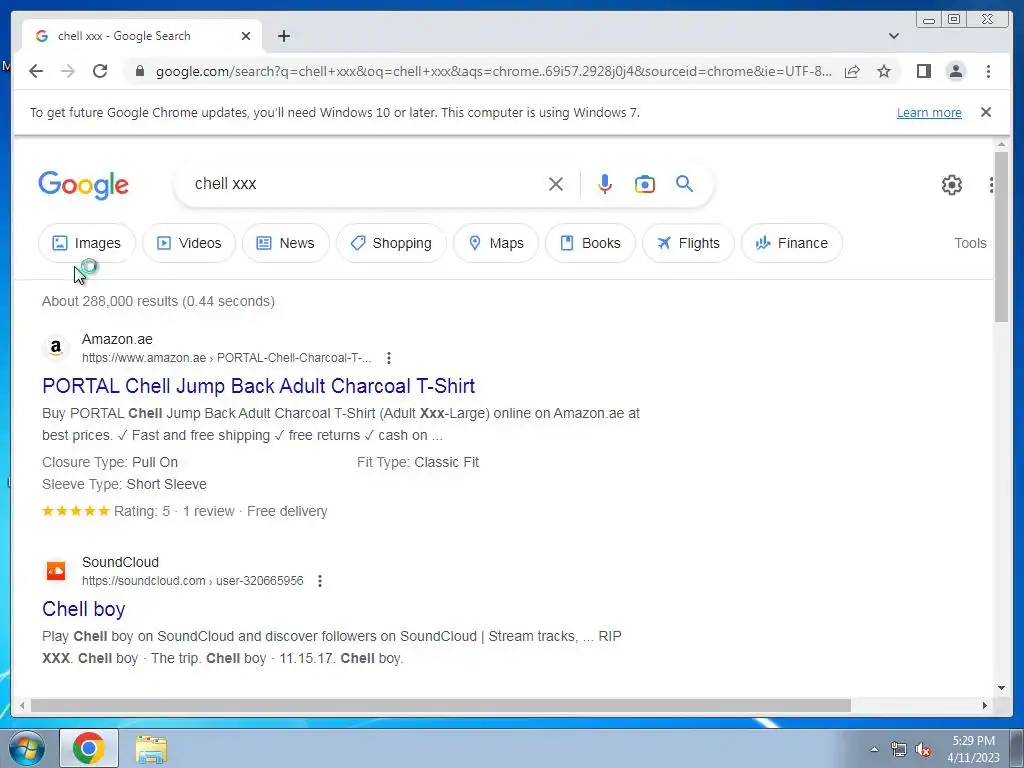
Task: Close the 'chell xxx - Google Search' tab
Action: 246,36
